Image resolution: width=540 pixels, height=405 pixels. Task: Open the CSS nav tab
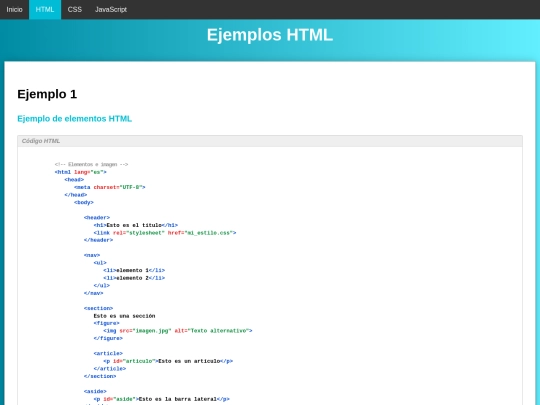(75, 10)
